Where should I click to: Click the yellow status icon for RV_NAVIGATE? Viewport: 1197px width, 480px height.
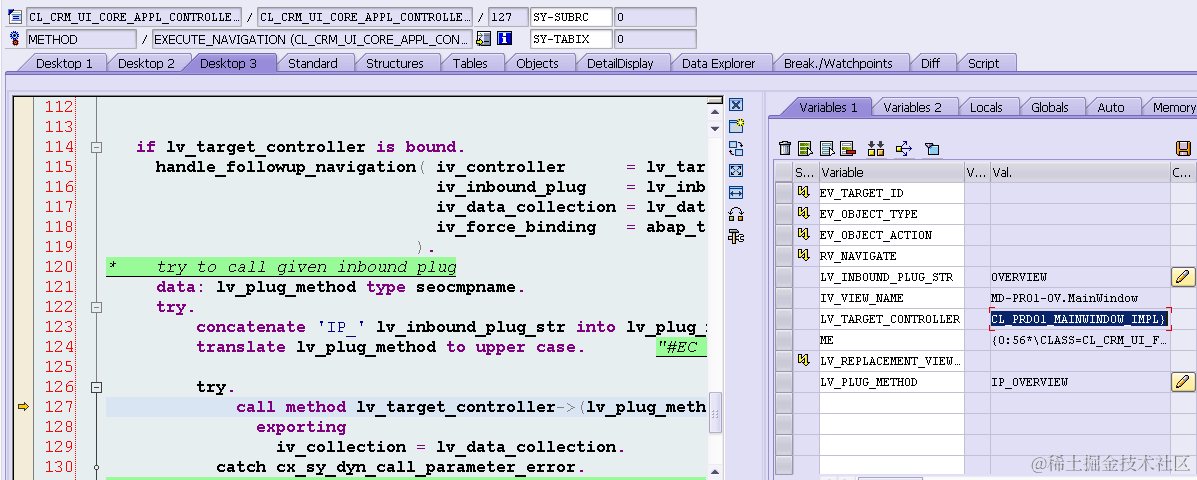pos(802,255)
